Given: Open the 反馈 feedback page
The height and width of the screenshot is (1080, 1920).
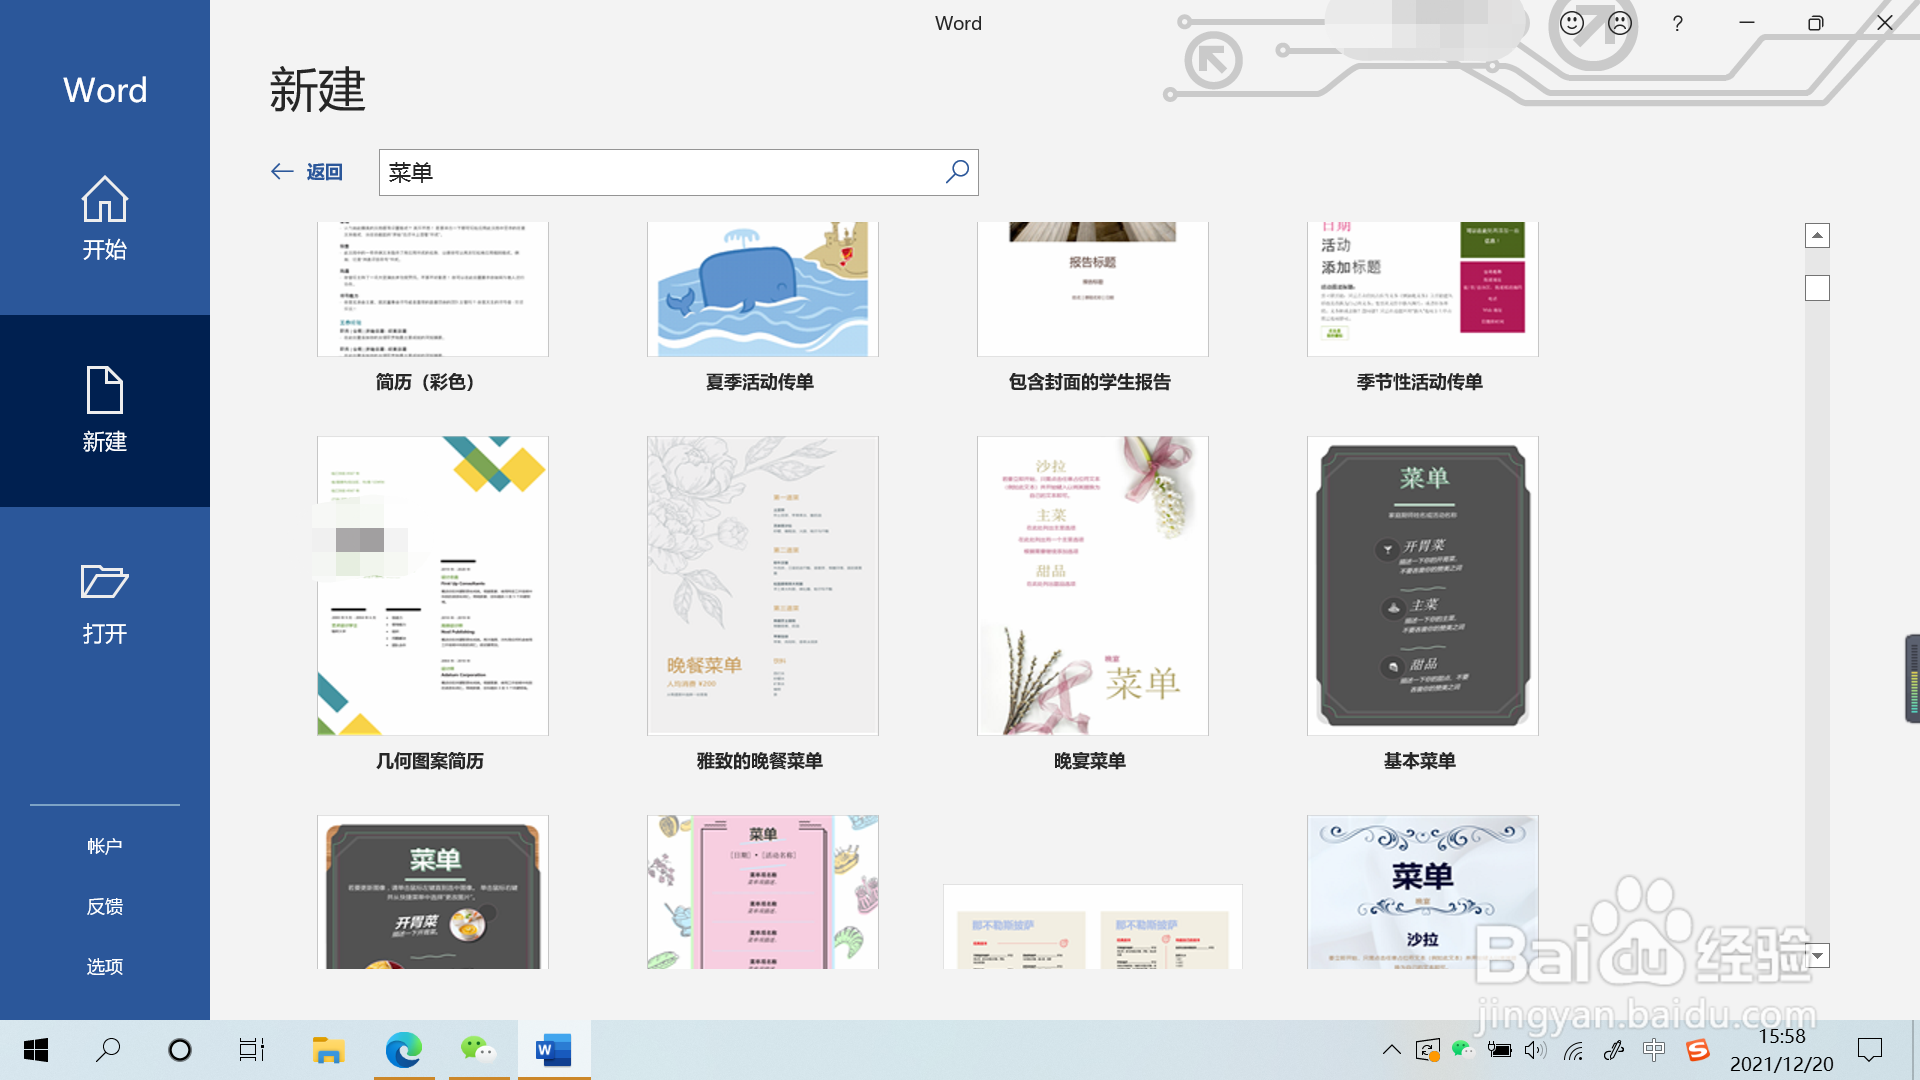Looking at the screenshot, I should [x=105, y=906].
